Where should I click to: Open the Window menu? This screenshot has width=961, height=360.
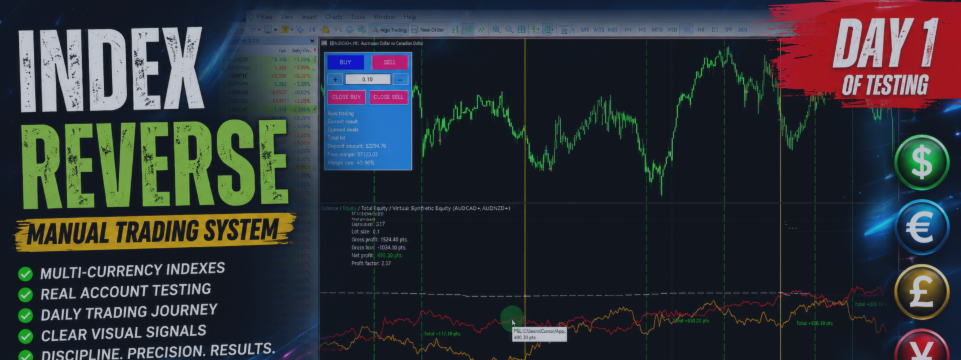click(384, 17)
